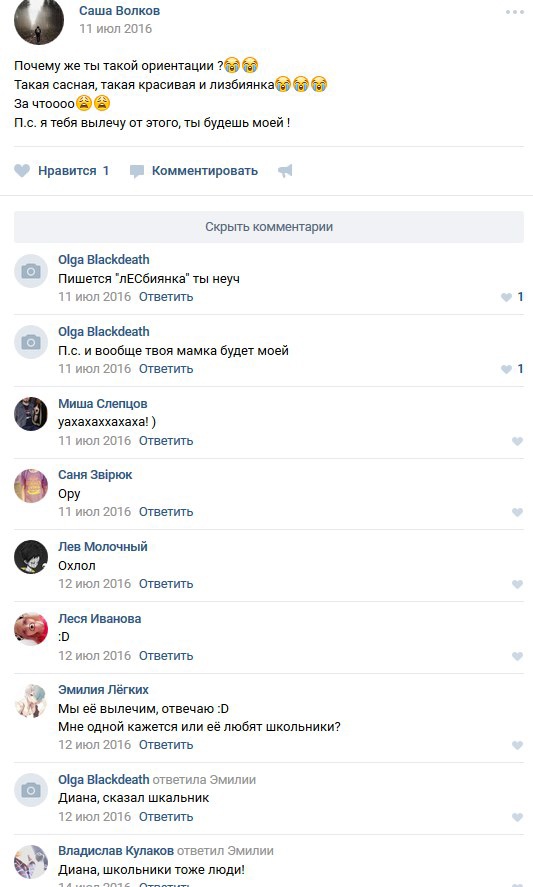Click the 11 июл 2016 post date
Viewport: 533px width, 887px height.
pos(115,29)
